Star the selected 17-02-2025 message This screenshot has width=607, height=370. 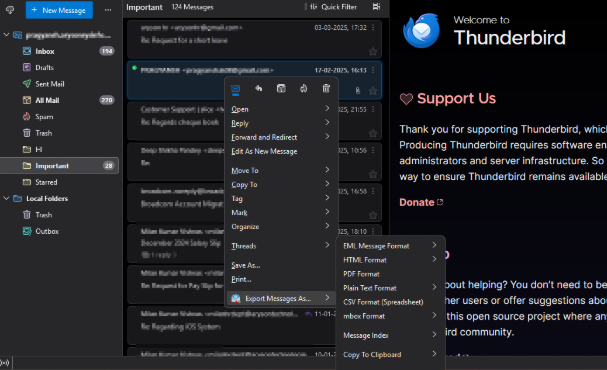[x=373, y=91]
